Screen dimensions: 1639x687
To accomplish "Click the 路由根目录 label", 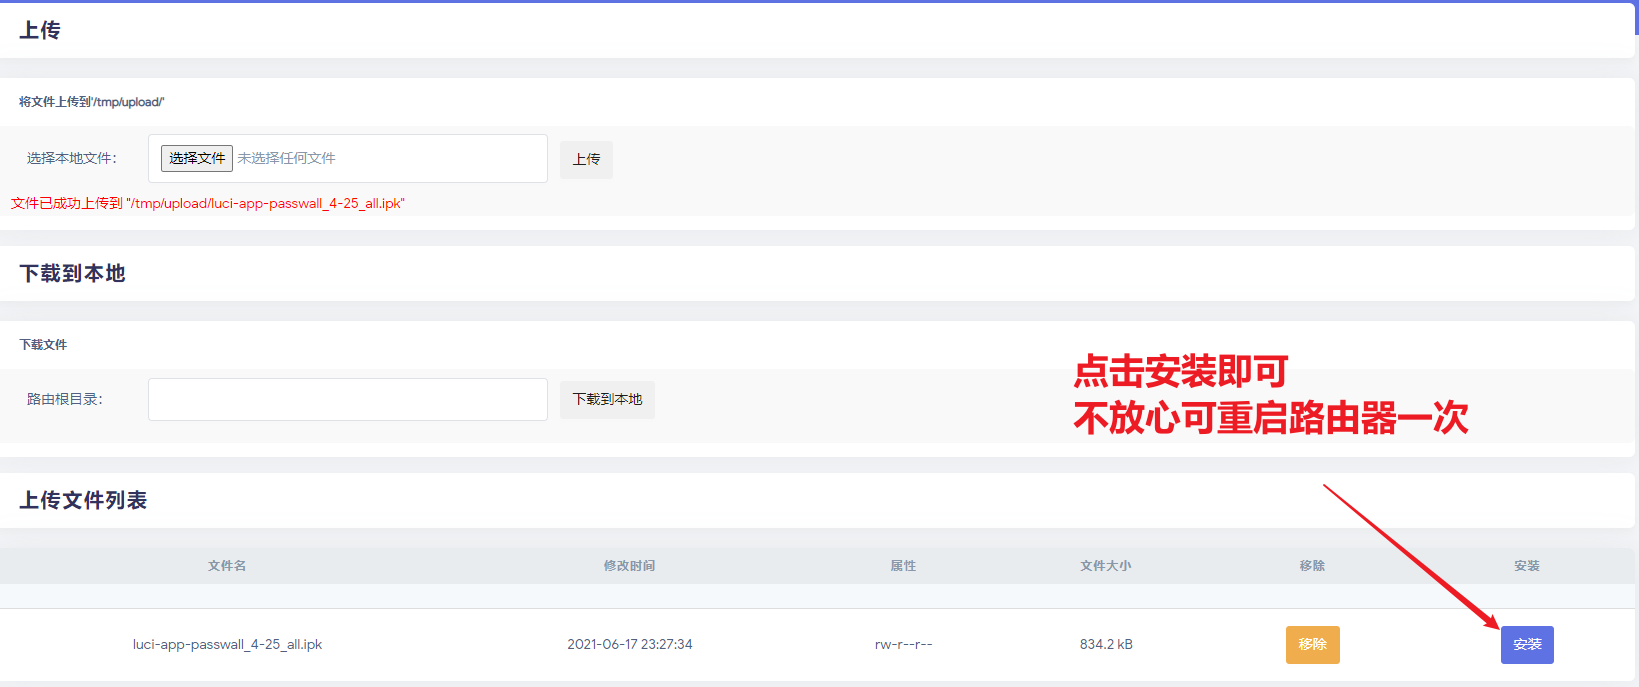I will (x=65, y=399).
